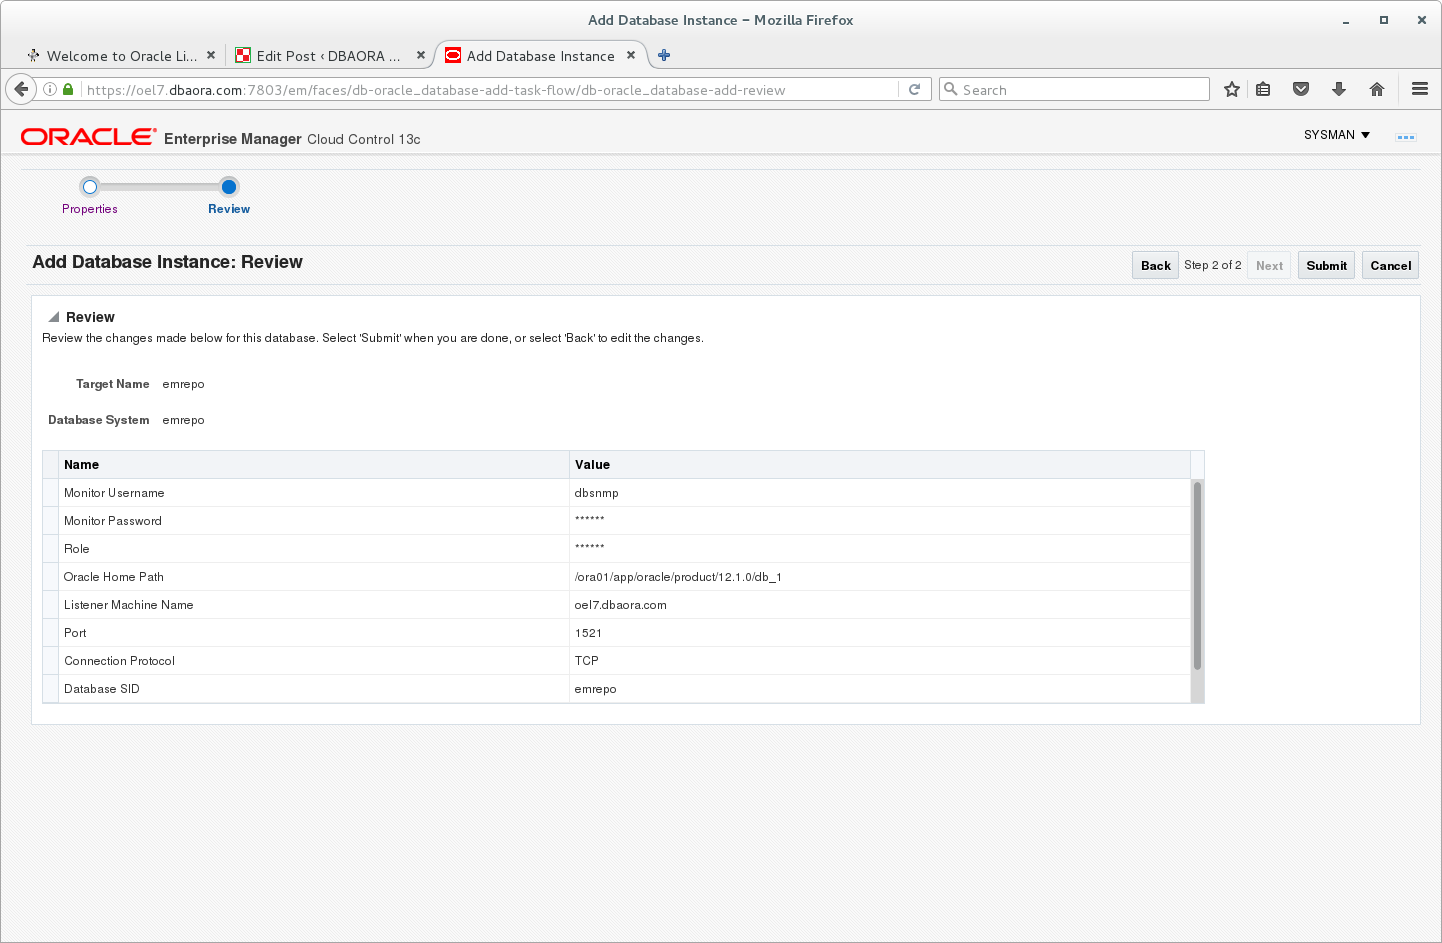Show site information icon in address bar
Image resolution: width=1442 pixels, height=943 pixels.
point(50,89)
